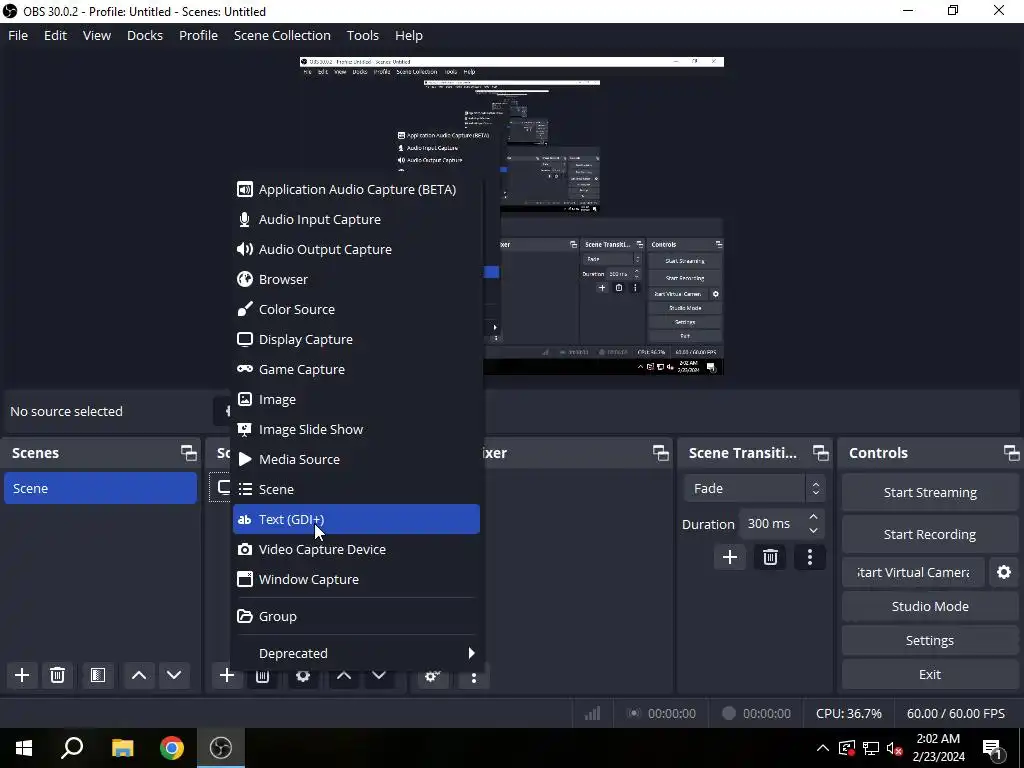1024x768 pixels.
Task: Click Start Recording button
Action: (930, 535)
